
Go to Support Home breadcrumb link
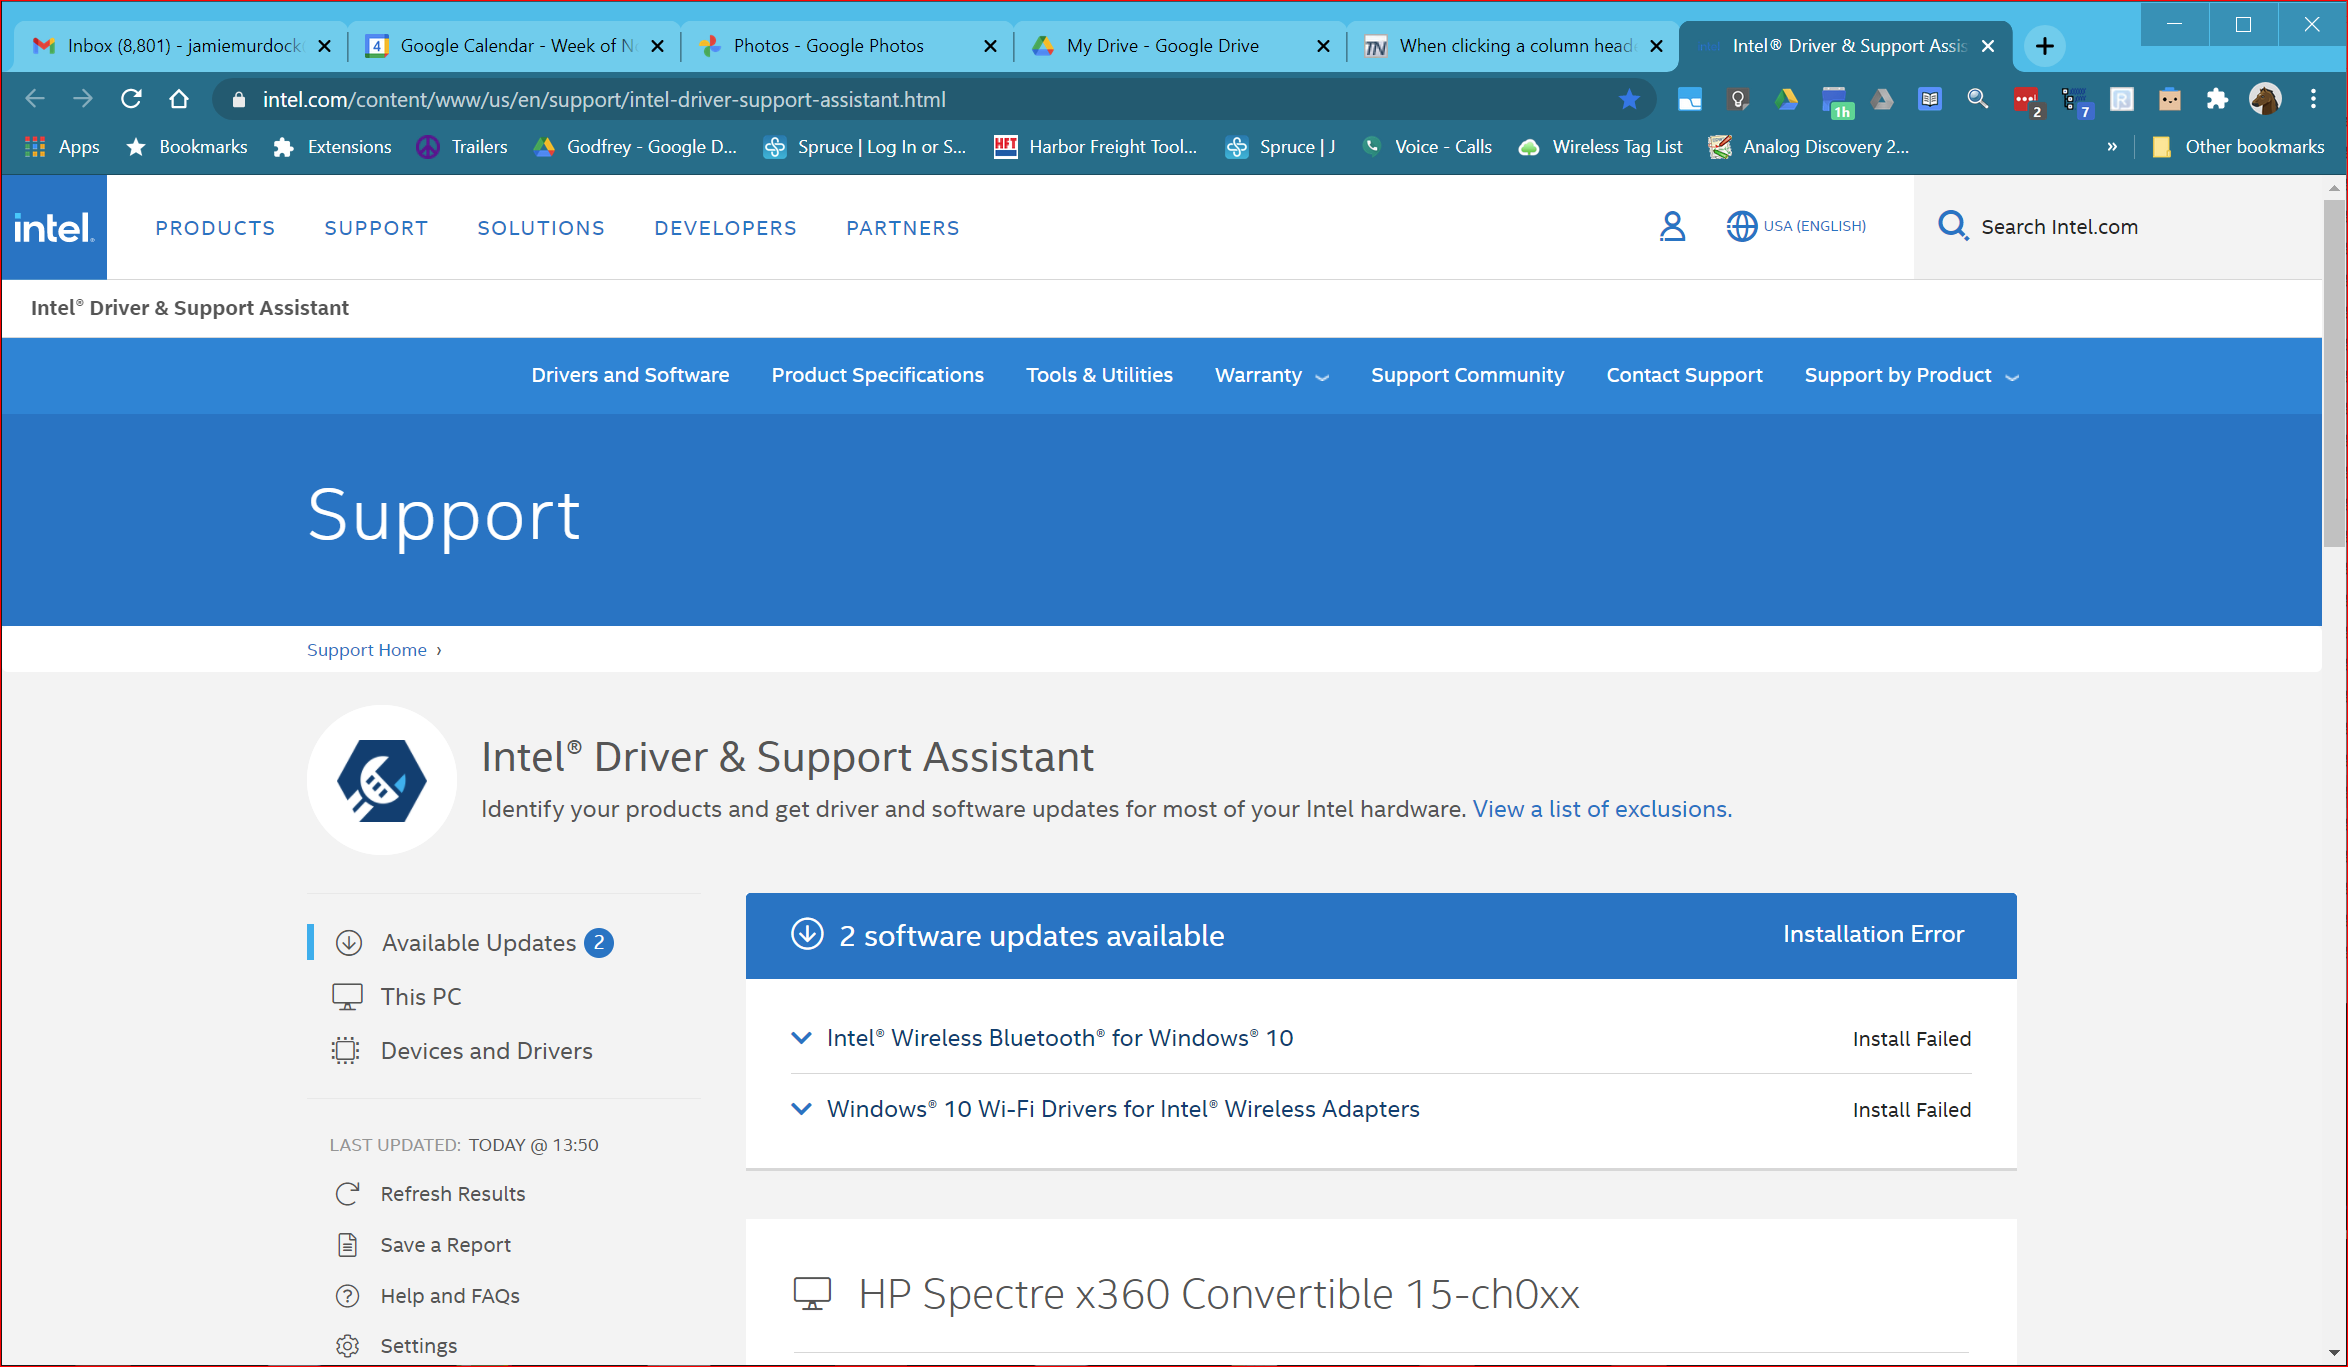366,650
